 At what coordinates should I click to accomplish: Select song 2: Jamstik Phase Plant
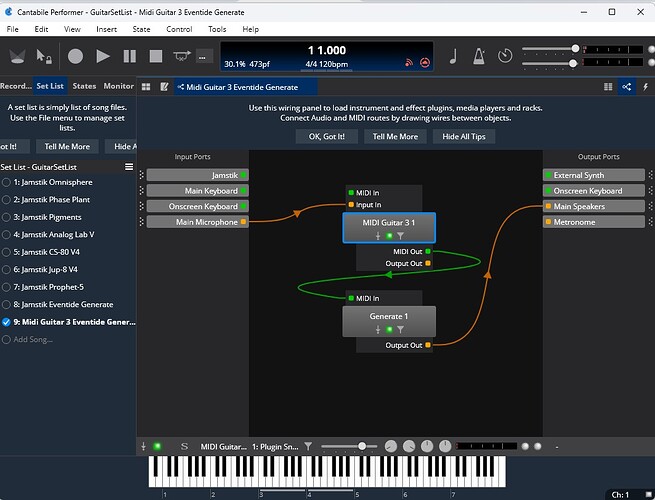68,200
